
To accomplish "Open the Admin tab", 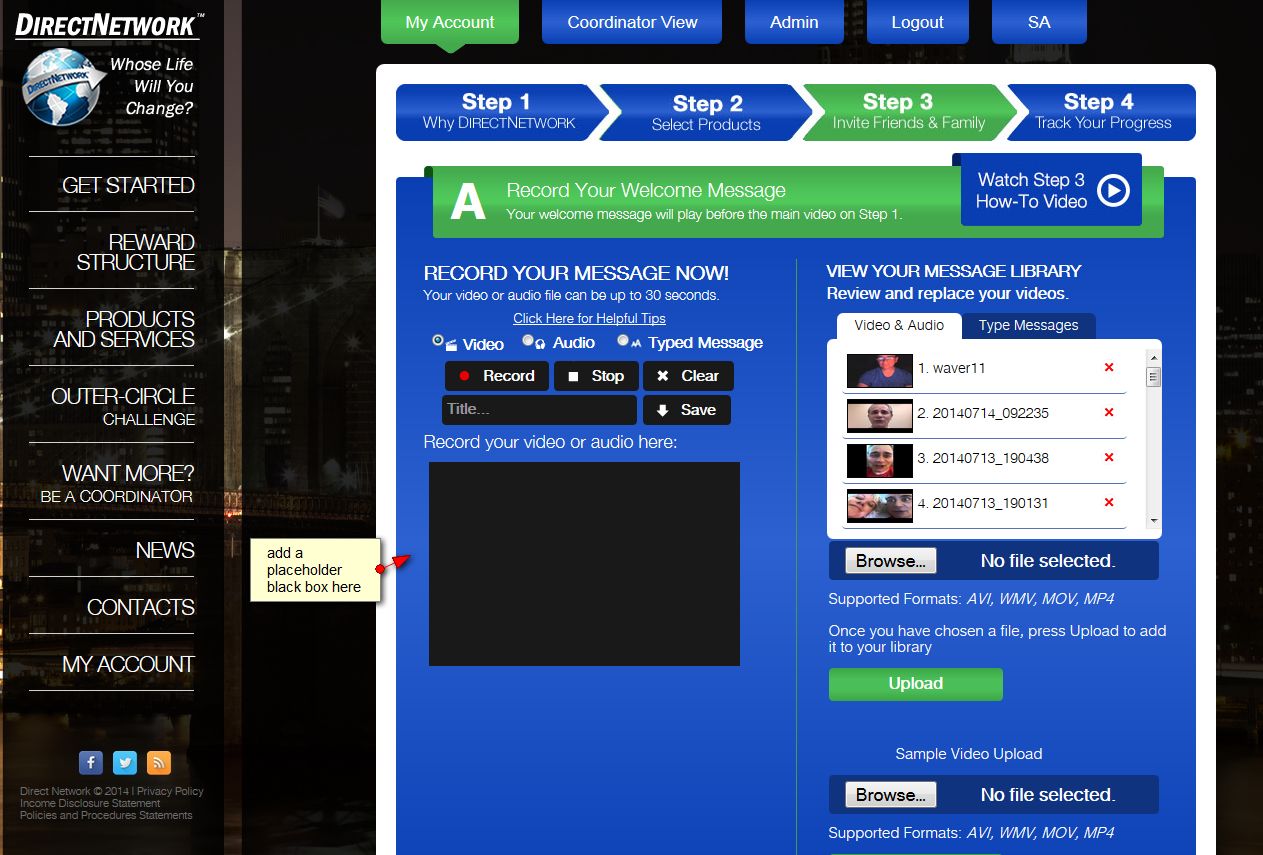I will pyautogui.click(x=794, y=22).
